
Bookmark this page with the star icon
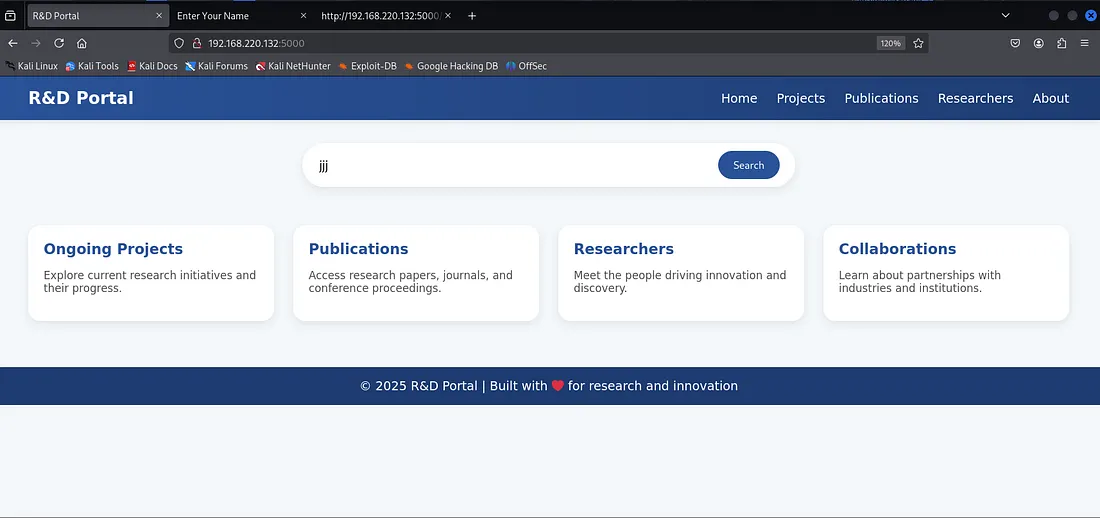[918, 43]
